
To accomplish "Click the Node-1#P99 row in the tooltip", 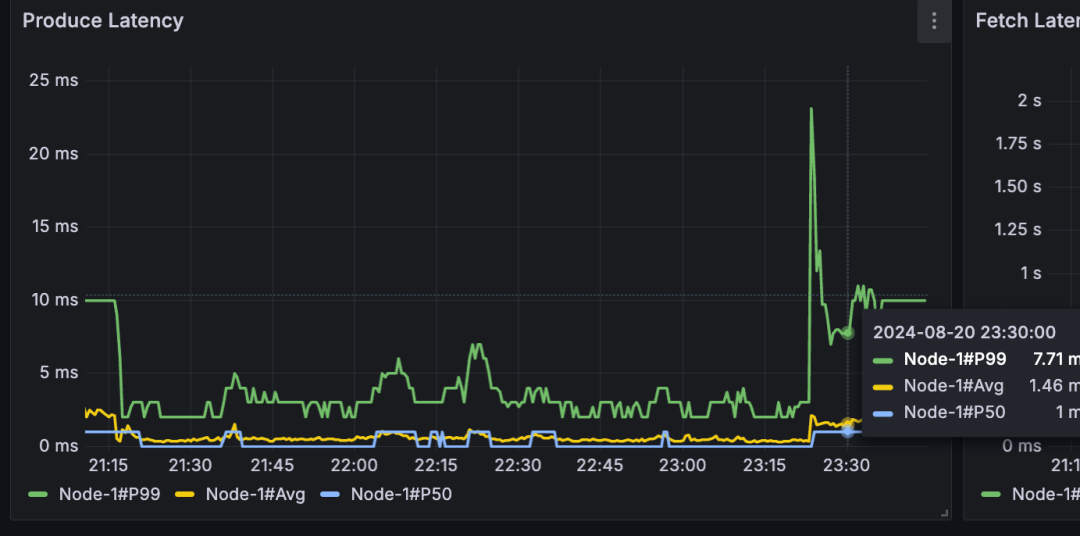I will [976, 359].
